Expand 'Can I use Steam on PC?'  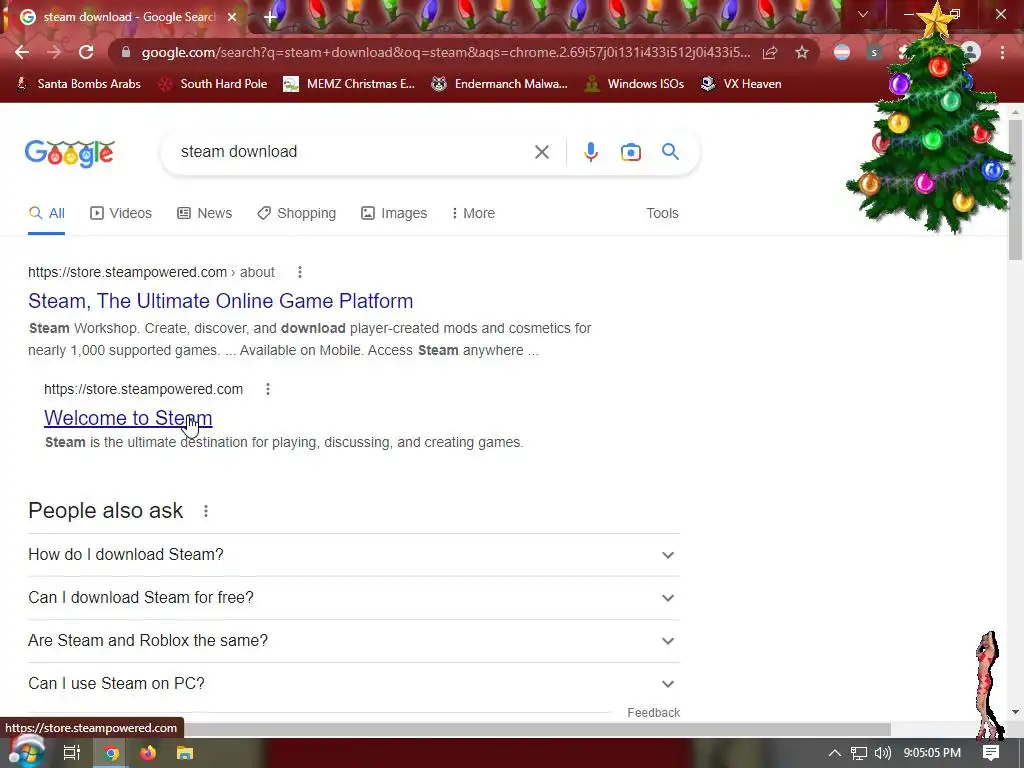click(354, 684)
